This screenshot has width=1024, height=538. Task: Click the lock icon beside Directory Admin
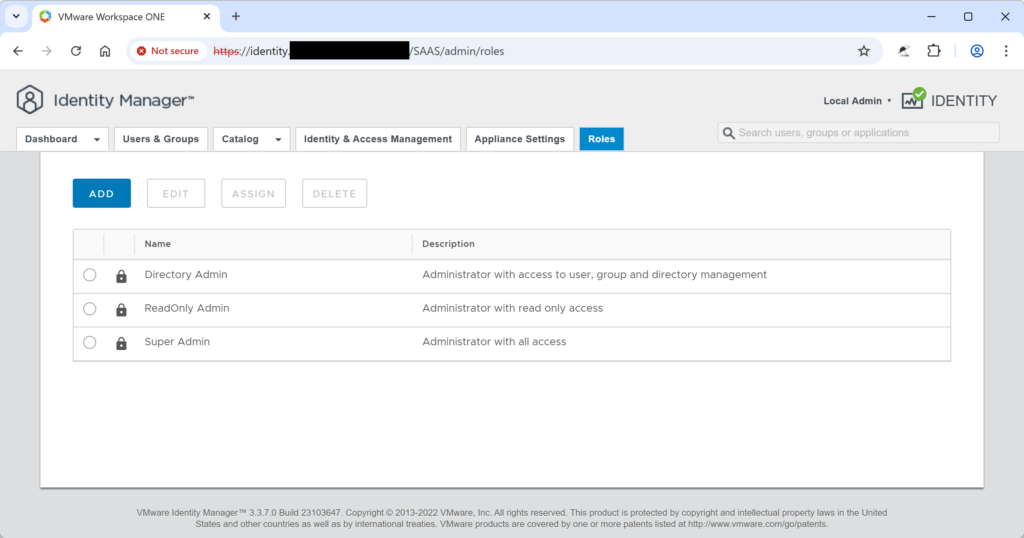(121, 276)
